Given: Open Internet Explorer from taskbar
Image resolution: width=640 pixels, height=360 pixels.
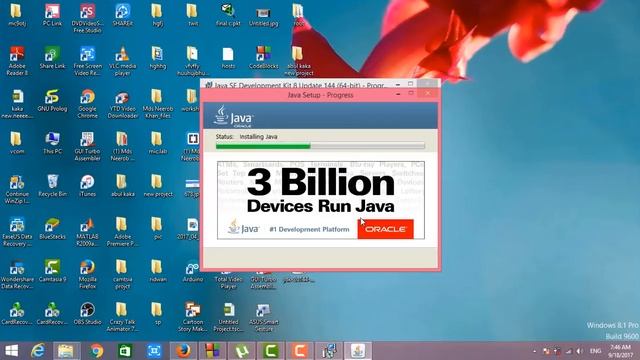Looking at the screenshot, I should pos(38,351).
